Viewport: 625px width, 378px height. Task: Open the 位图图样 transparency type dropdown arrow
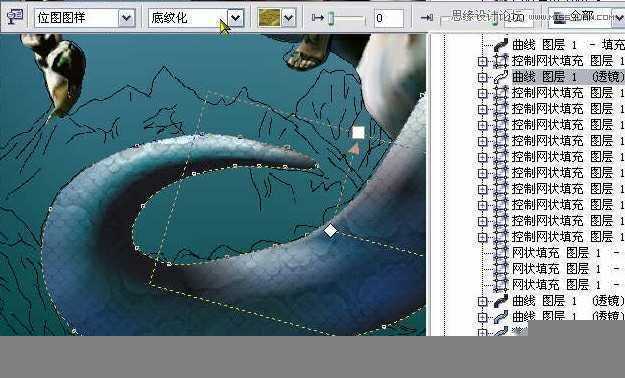(127, 18)
